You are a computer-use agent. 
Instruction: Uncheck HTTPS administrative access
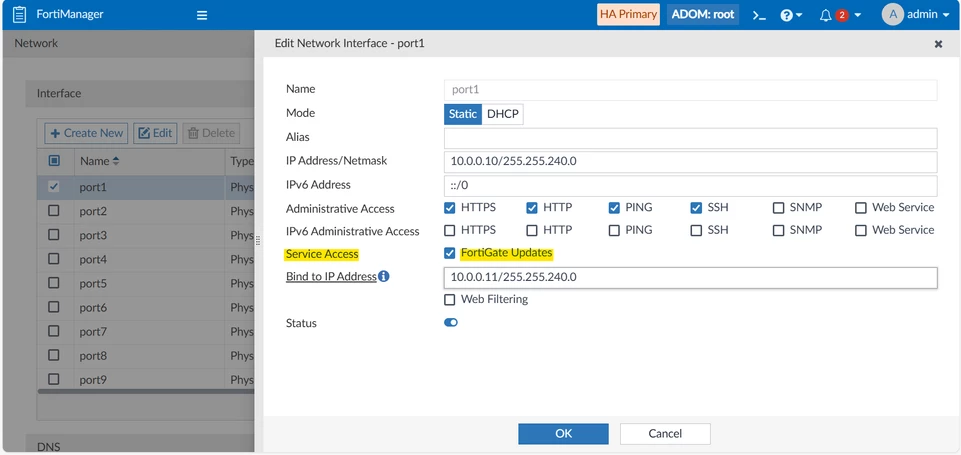[x=450, y=208]
